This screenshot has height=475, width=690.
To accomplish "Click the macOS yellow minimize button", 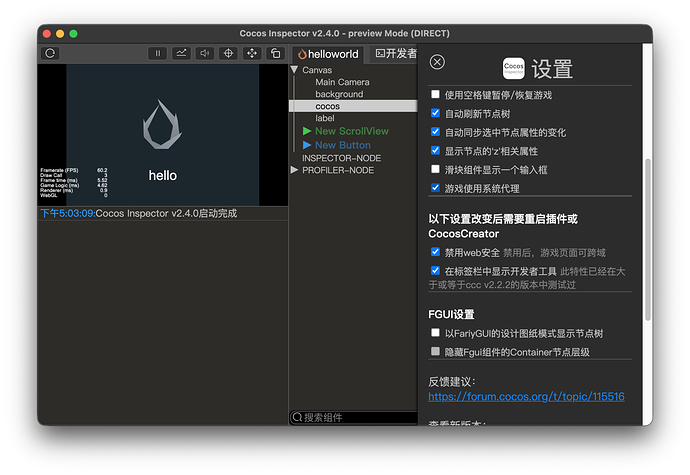I will (60, 34).
